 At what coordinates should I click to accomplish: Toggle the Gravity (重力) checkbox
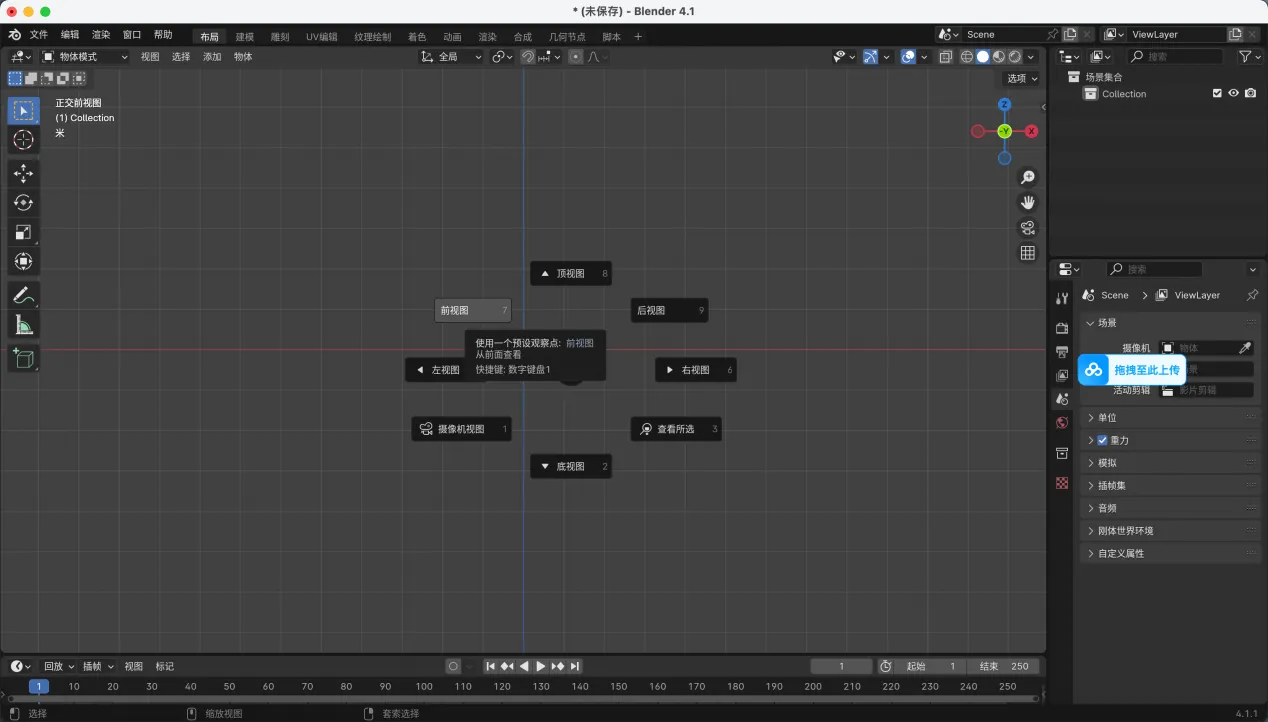[1102, 440]
